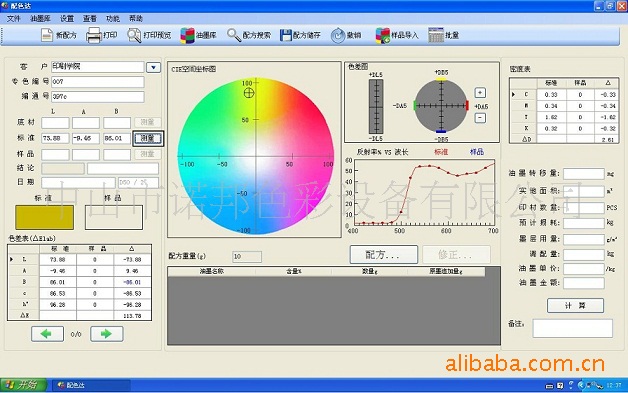Click the green right arrow next record button

point(107,334)
